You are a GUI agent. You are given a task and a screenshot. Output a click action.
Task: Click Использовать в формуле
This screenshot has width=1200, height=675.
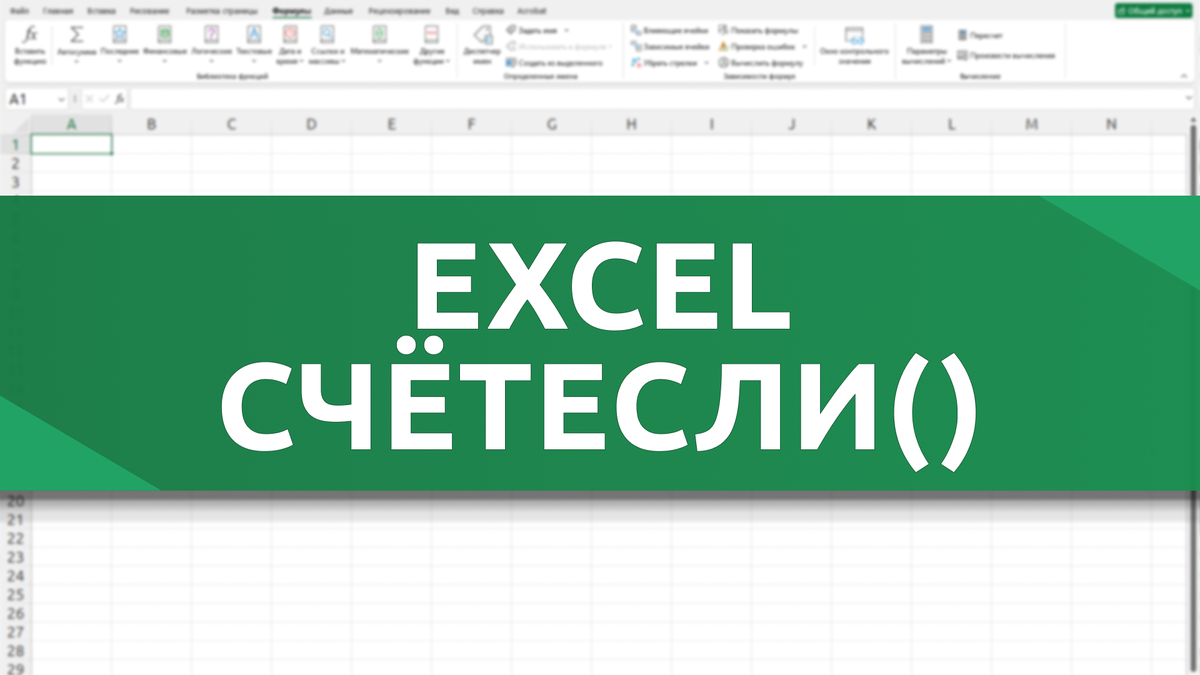click(x=558, y=46)
